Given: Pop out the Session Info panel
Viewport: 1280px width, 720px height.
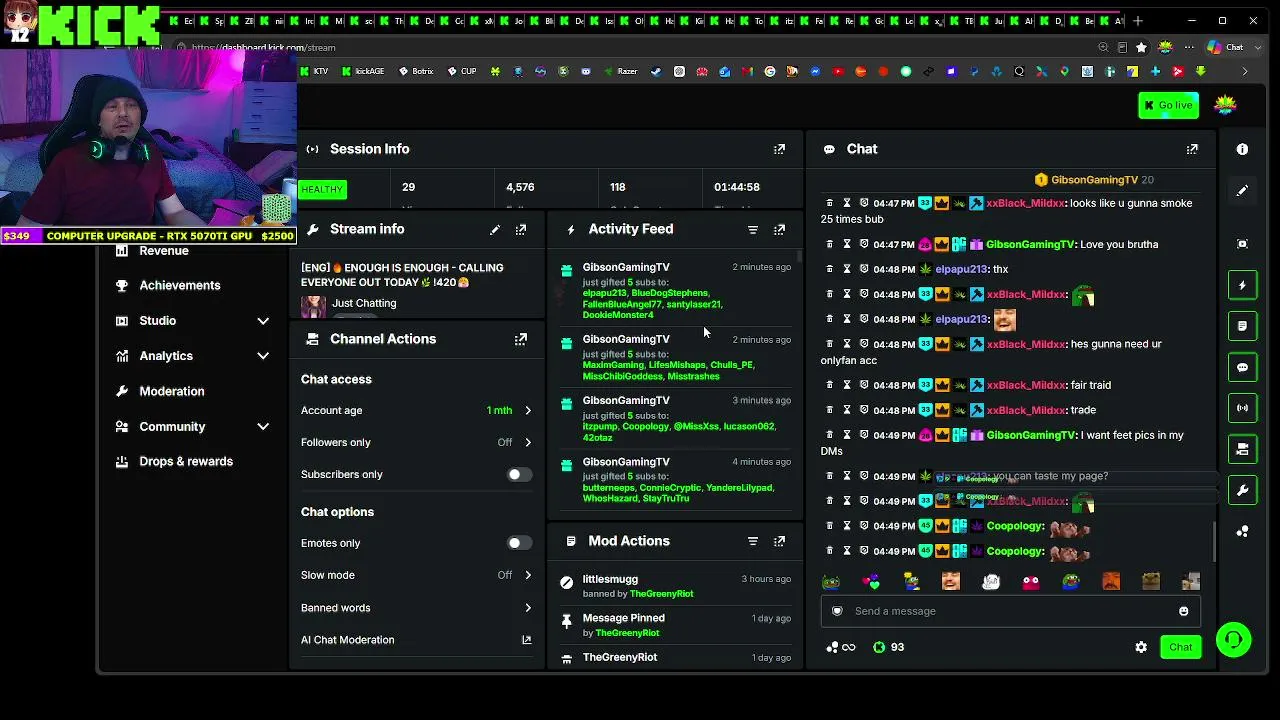Looking at the screenshot, I should (x=779, y=149).
